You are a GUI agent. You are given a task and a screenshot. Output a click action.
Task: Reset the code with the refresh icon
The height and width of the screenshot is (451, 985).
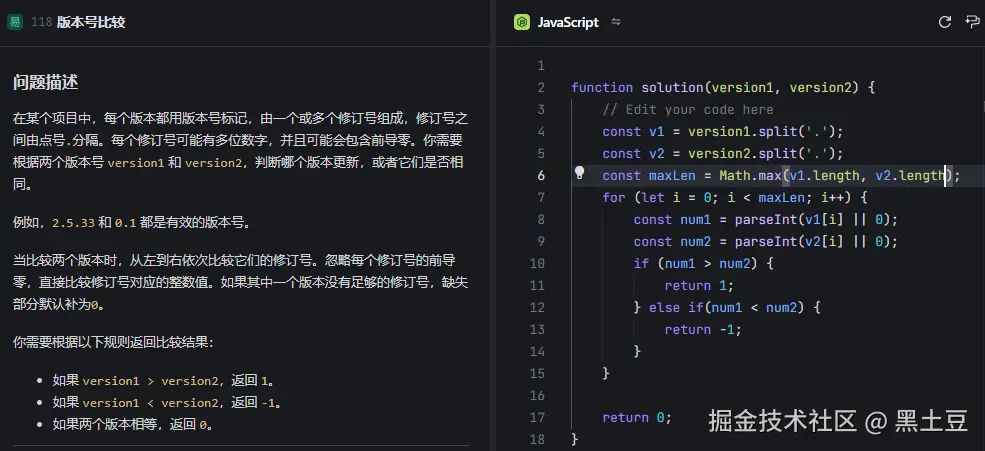point(945,23)
